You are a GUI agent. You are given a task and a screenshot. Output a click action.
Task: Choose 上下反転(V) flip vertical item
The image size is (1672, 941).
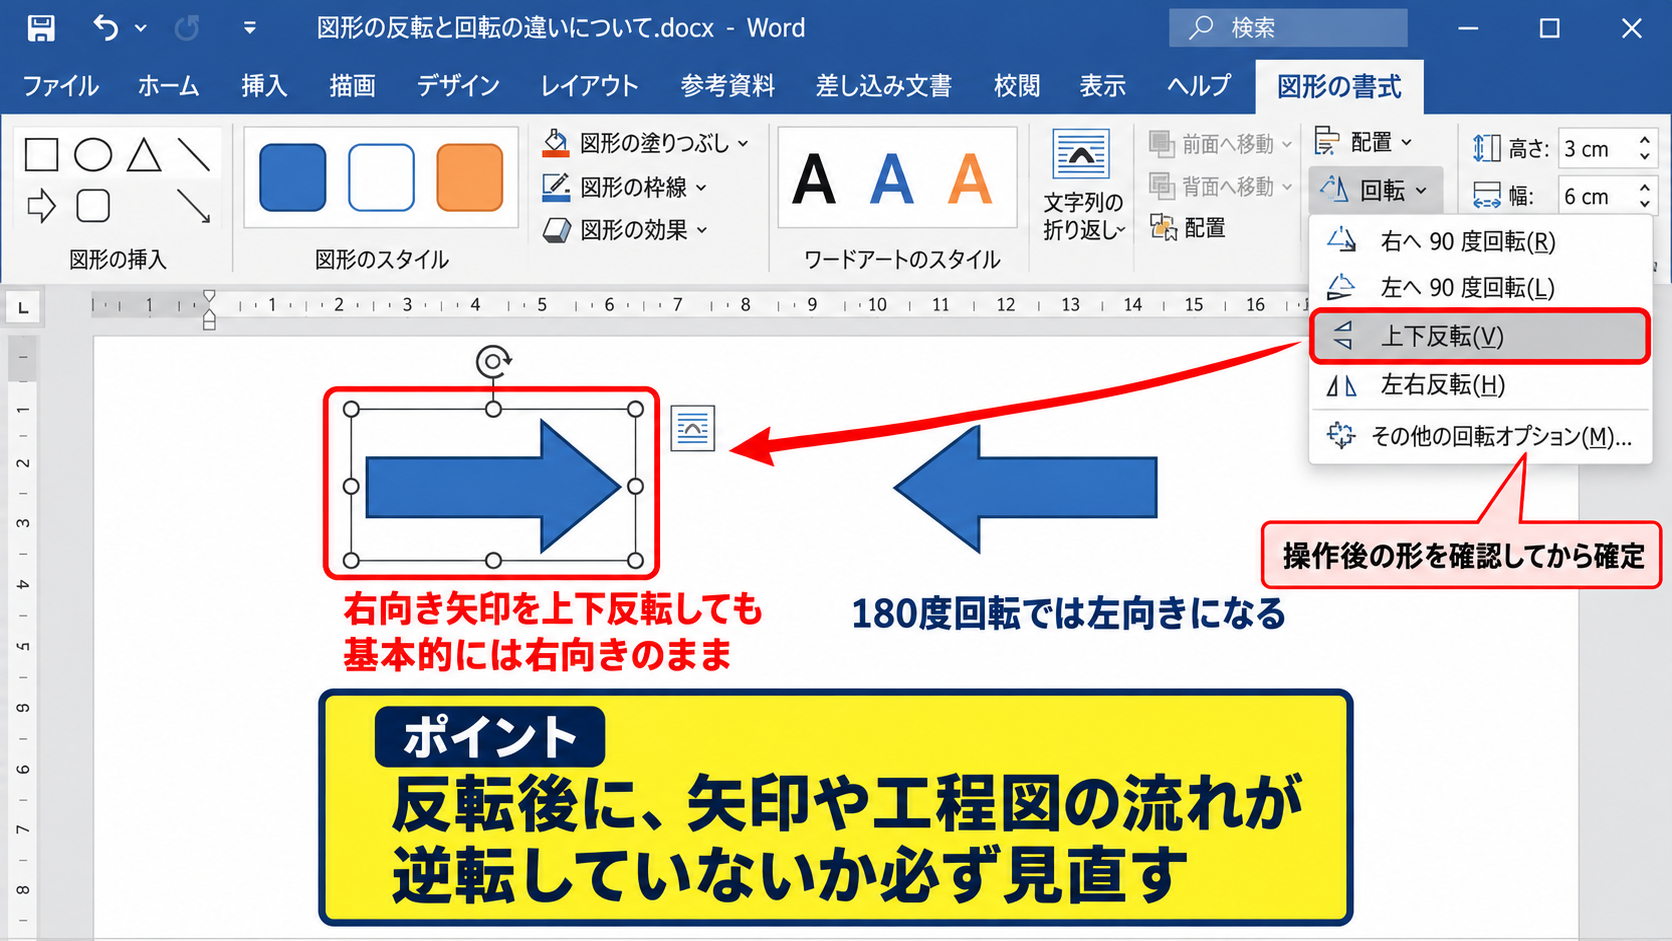[1480, 336]
